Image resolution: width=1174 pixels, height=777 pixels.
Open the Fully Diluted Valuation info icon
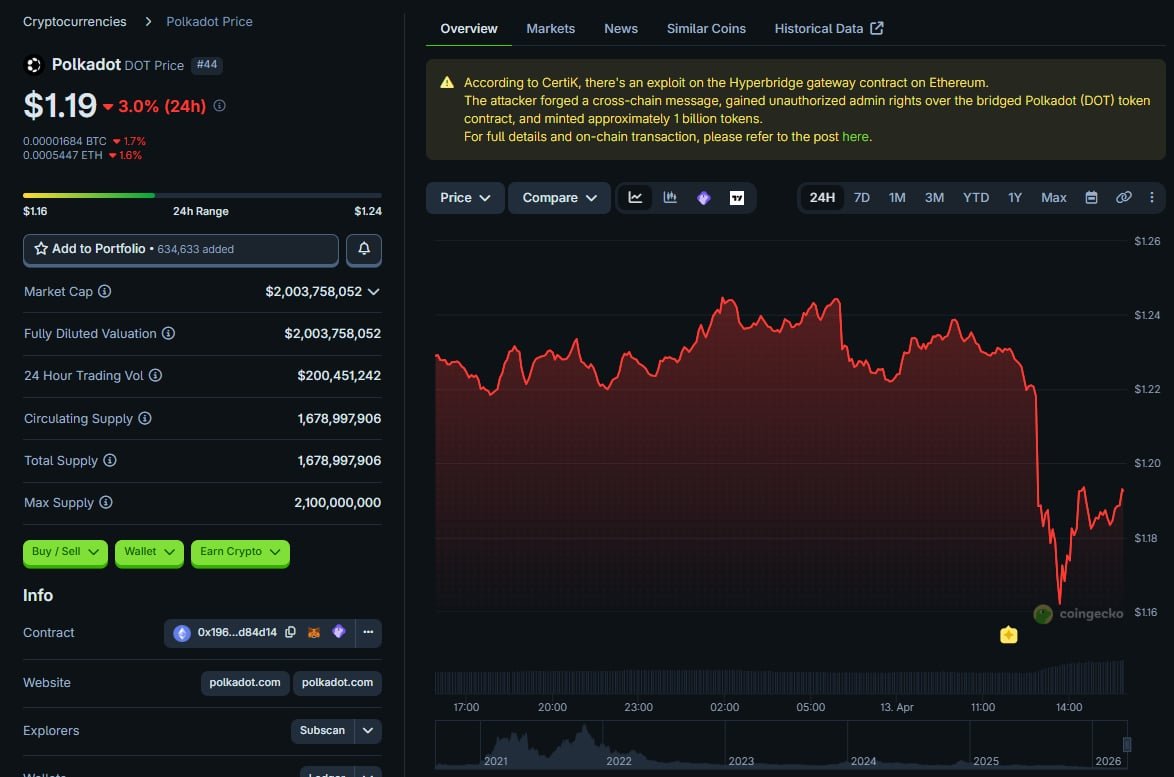168,333
